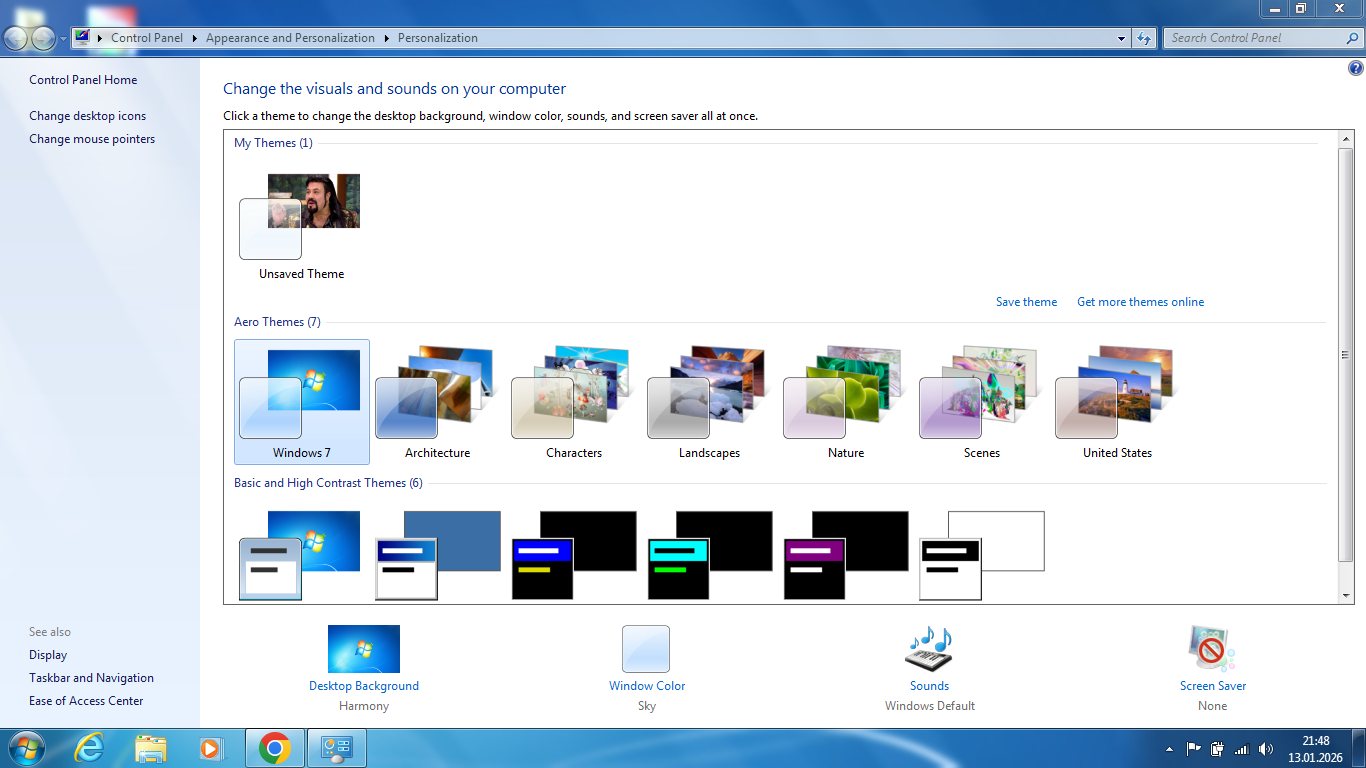This screenshot has width=1366, height=768.
Task: Click the Back navigation arrow
Action: click(x=17, y=38)
